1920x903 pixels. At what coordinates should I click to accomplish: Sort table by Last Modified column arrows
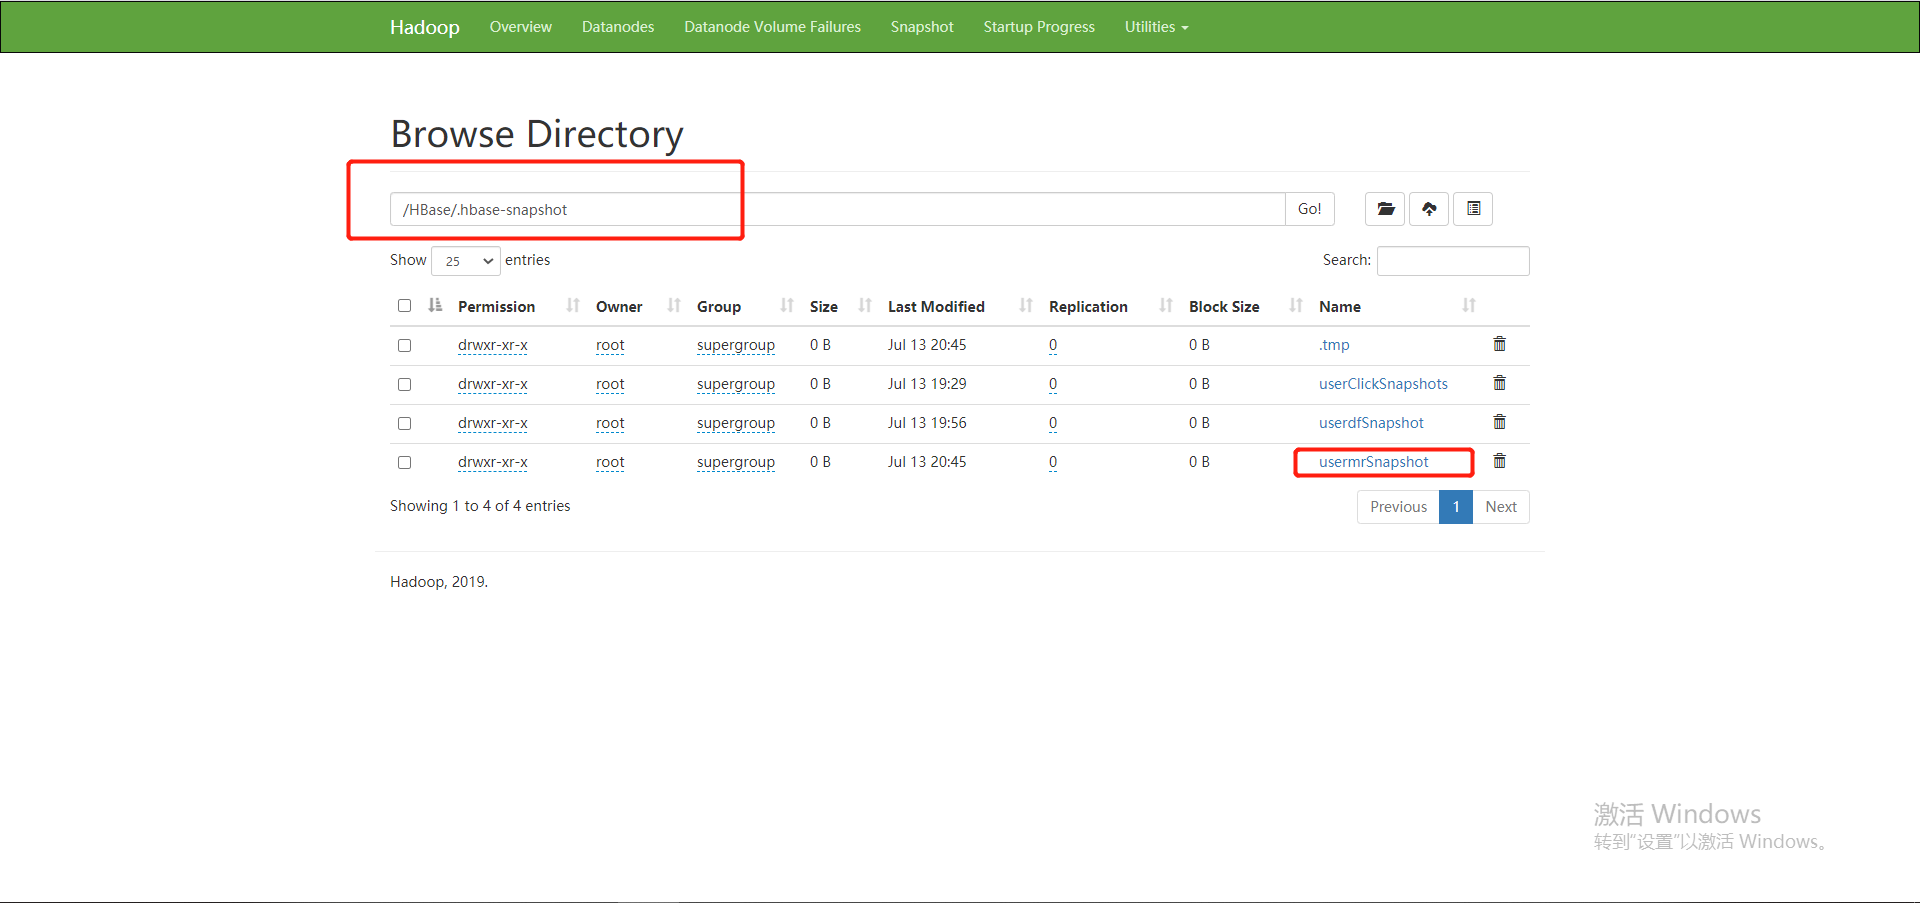[x=1026, y=306]
